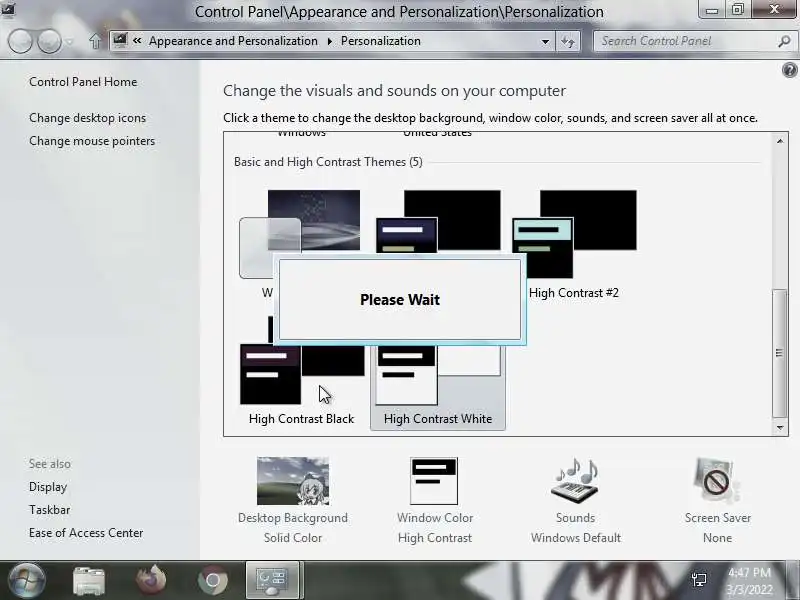Open the Windows Start orb
The width and height of the screenshot is (800, 600).
coord(27,580)
